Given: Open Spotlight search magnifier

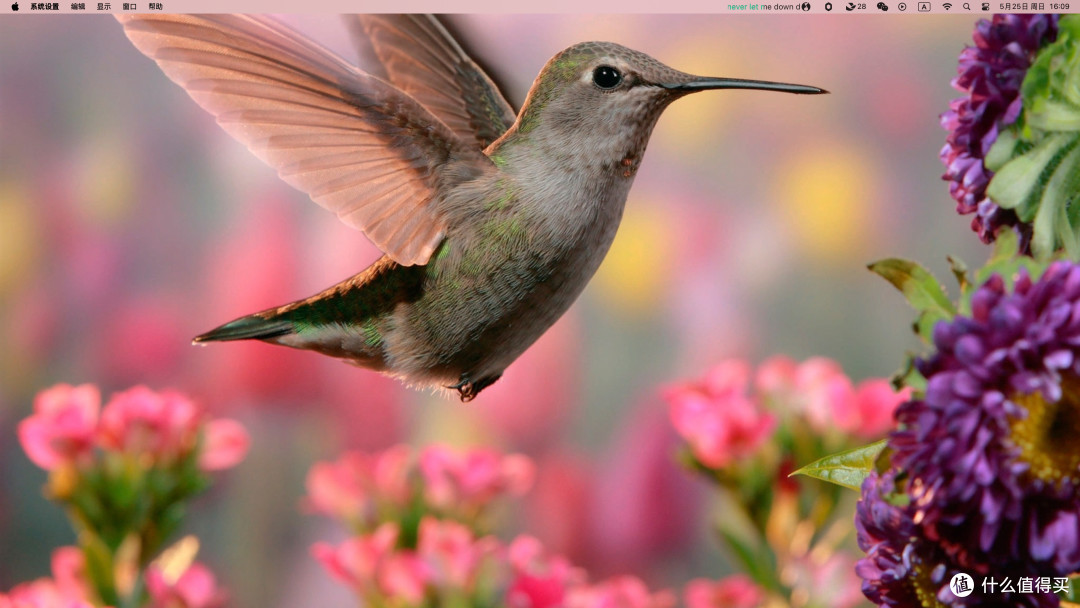Looking at the screenshot, I should pos(967,6).
